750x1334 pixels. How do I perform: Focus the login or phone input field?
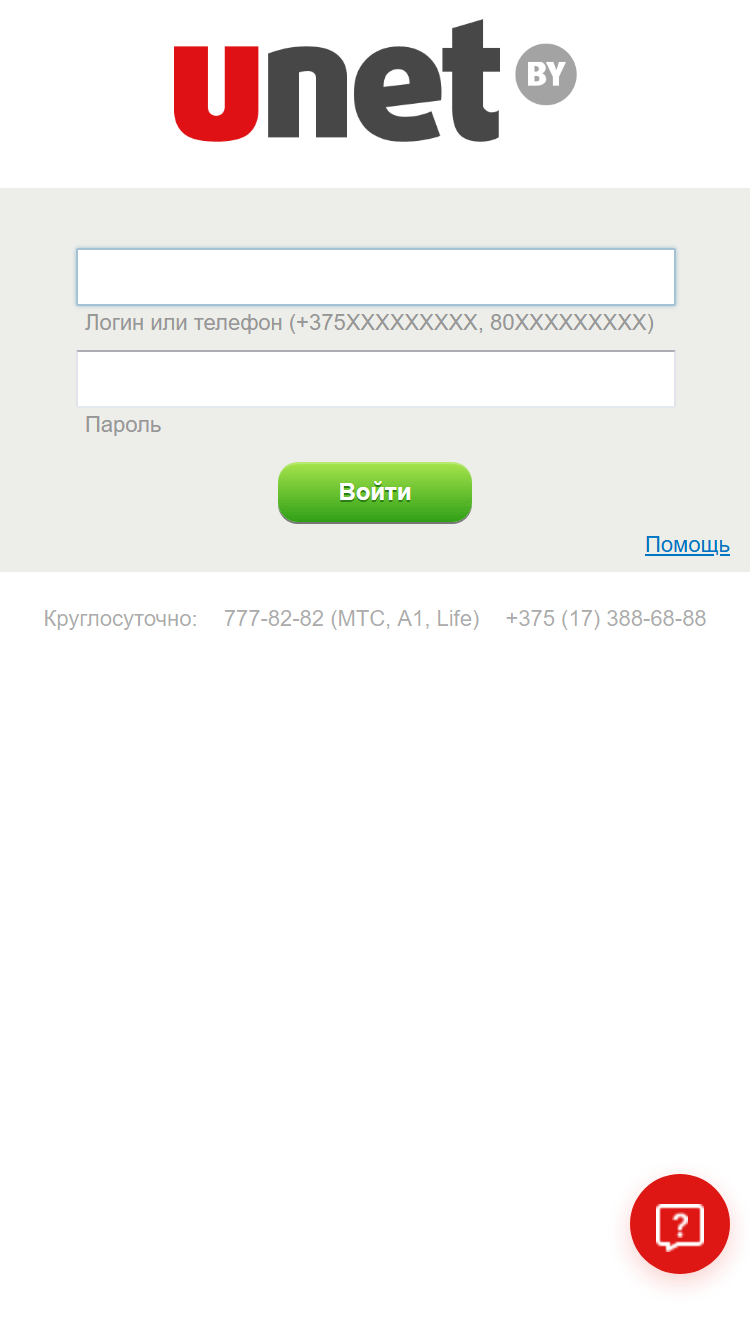pyautogui.click(x=376, y=277)
